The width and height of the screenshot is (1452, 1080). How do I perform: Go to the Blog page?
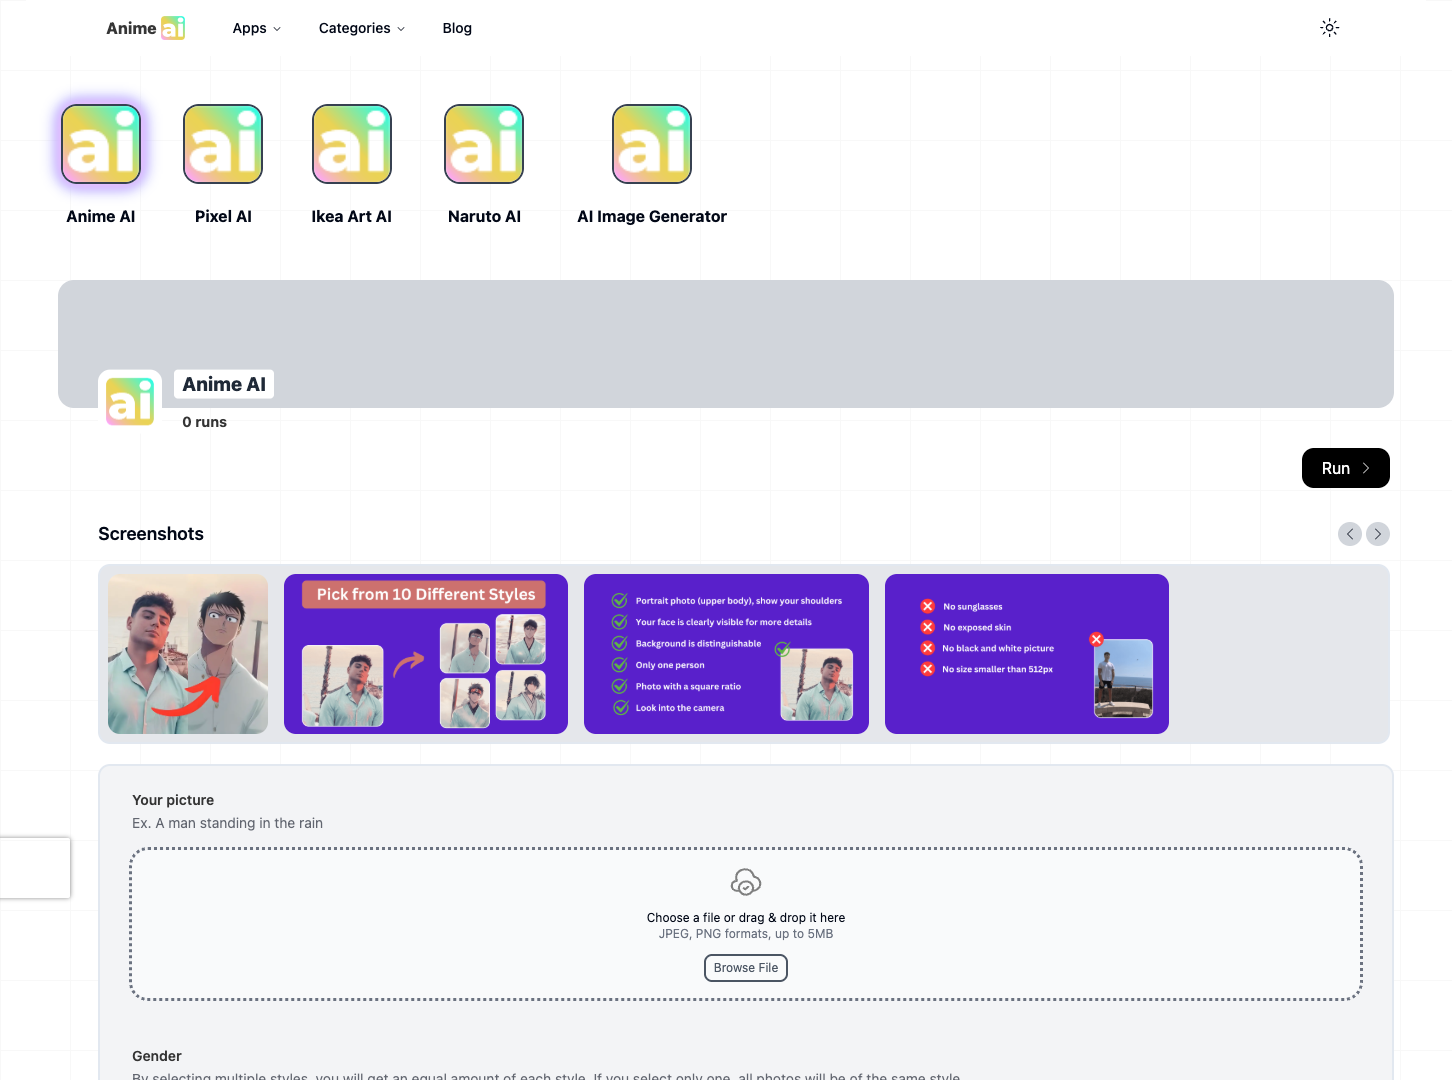(x=457, y=28)
